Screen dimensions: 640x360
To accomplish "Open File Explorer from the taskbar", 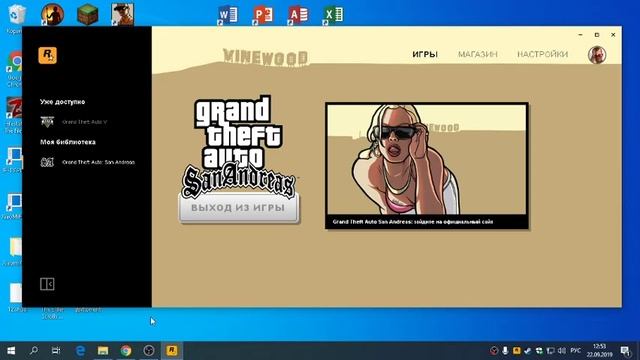I will pos(103,351).
